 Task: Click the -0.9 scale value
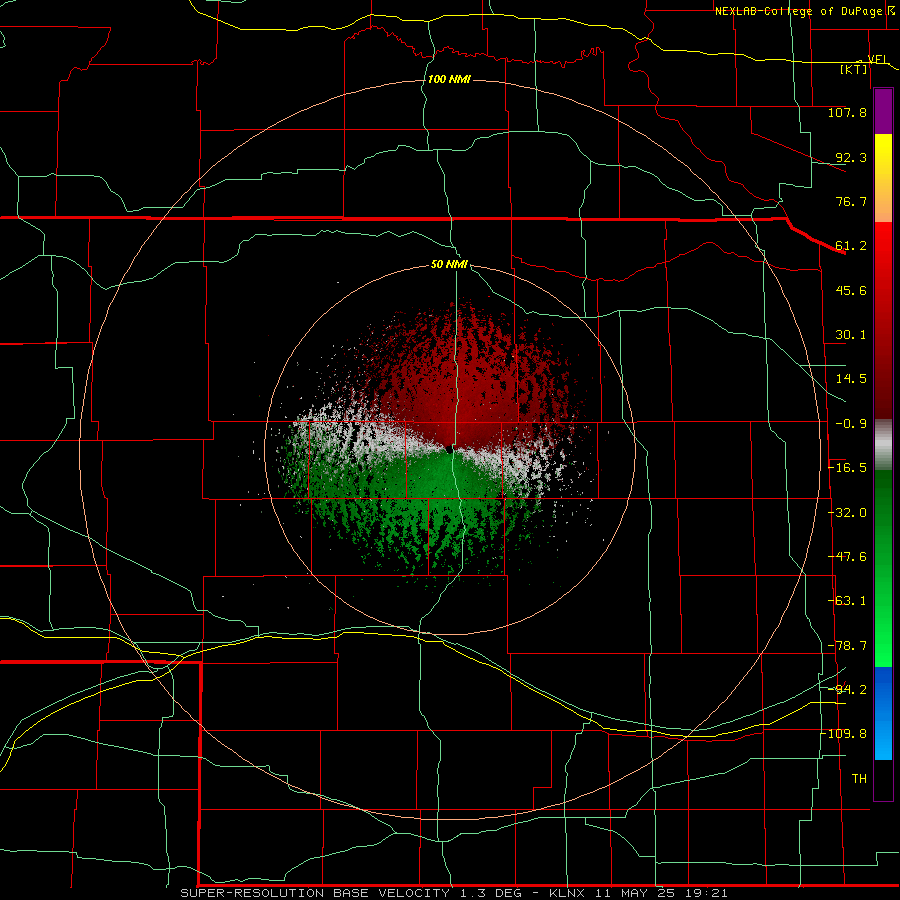click(851, 424)
